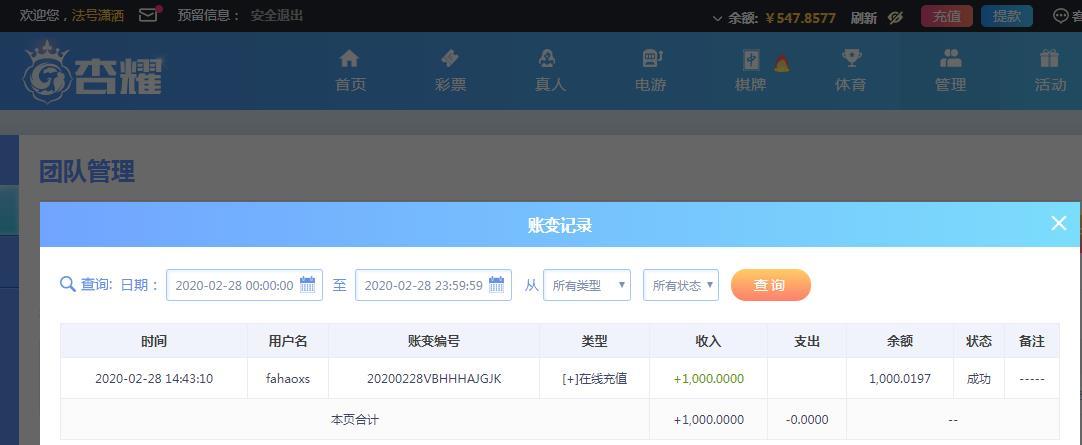Viewport: 1082px width, 445px height.
Task: Click the end date input field
Action: (433, 285)
